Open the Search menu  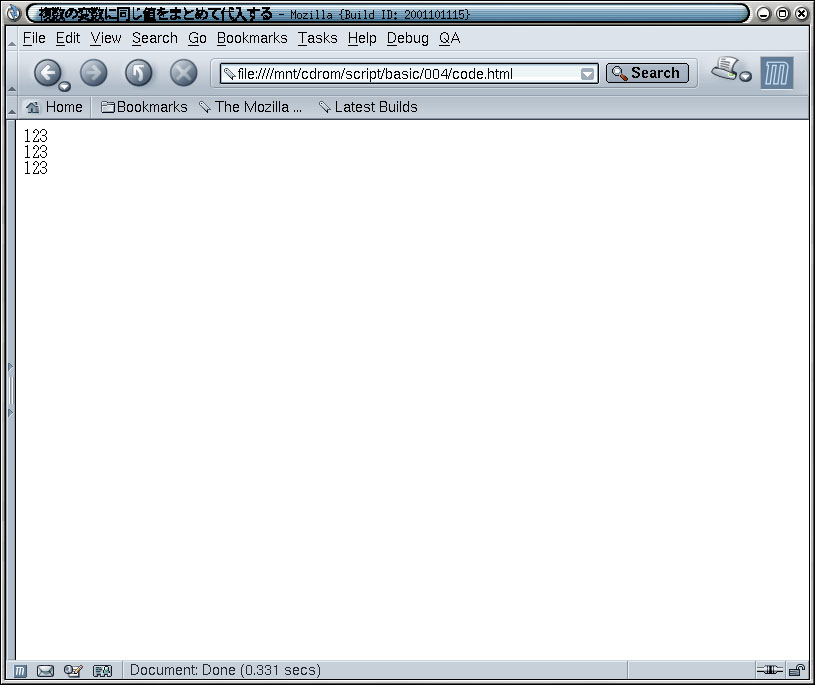155,38
